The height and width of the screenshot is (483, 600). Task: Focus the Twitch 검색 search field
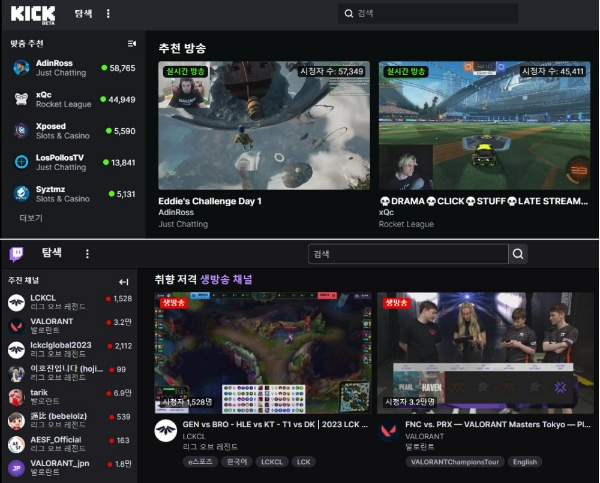[x=408, y=254]
